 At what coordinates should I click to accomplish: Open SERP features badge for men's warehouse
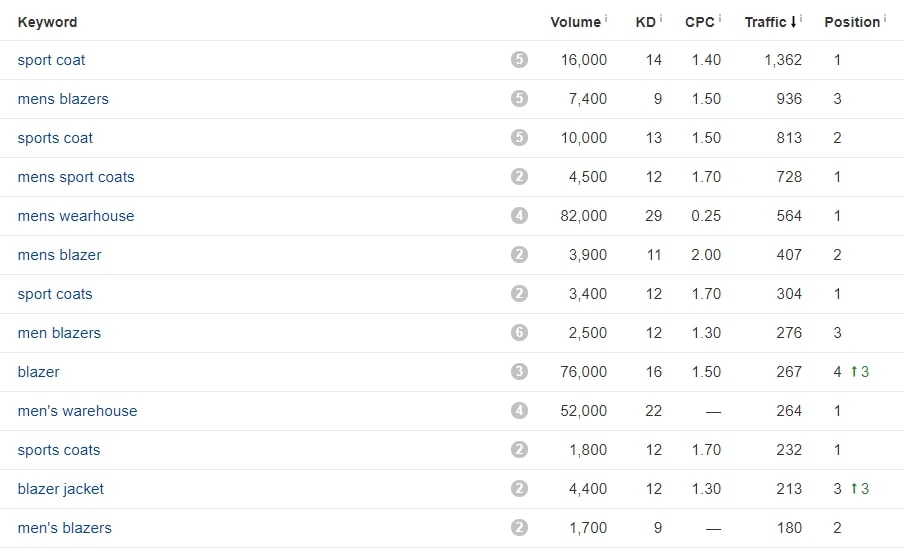point(519,411)
